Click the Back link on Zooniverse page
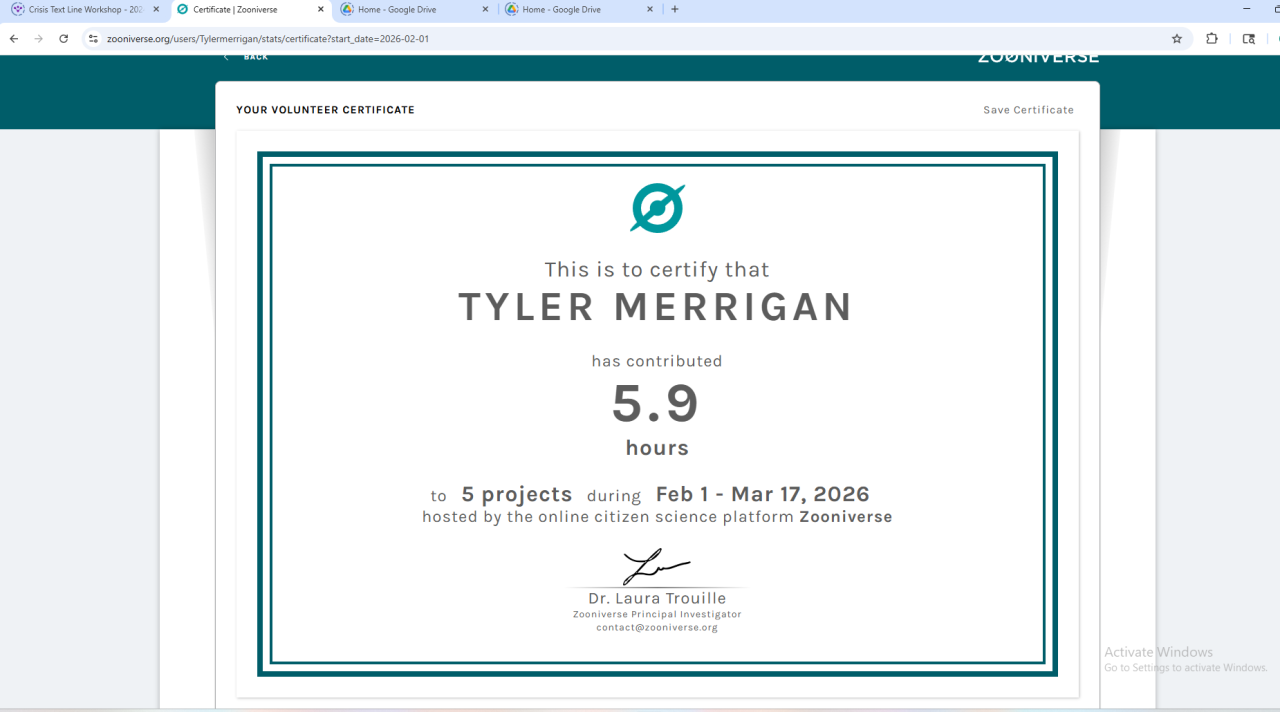Image resolution: width=1280 pixels, height=712 pixels. [246, 57]
